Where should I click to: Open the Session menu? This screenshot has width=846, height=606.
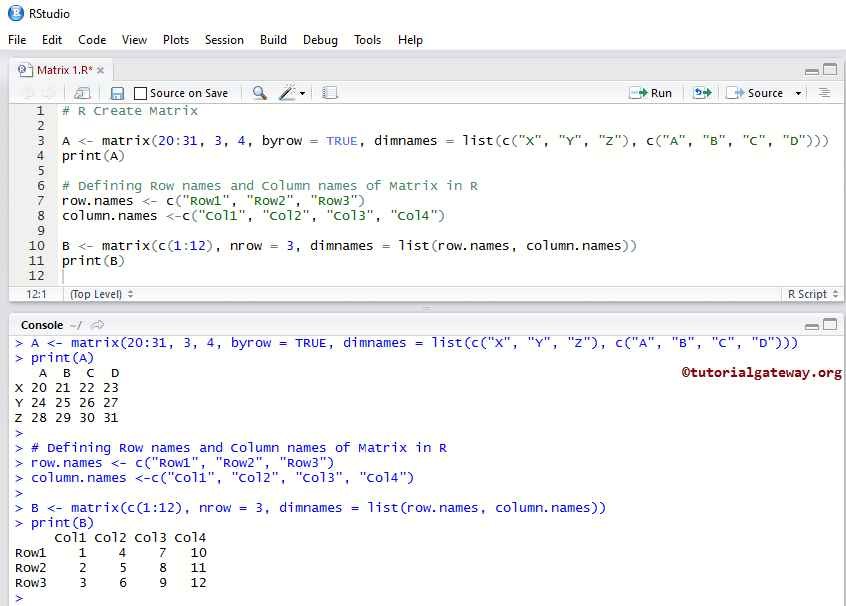pyautogui.click(x=224, y=40)
